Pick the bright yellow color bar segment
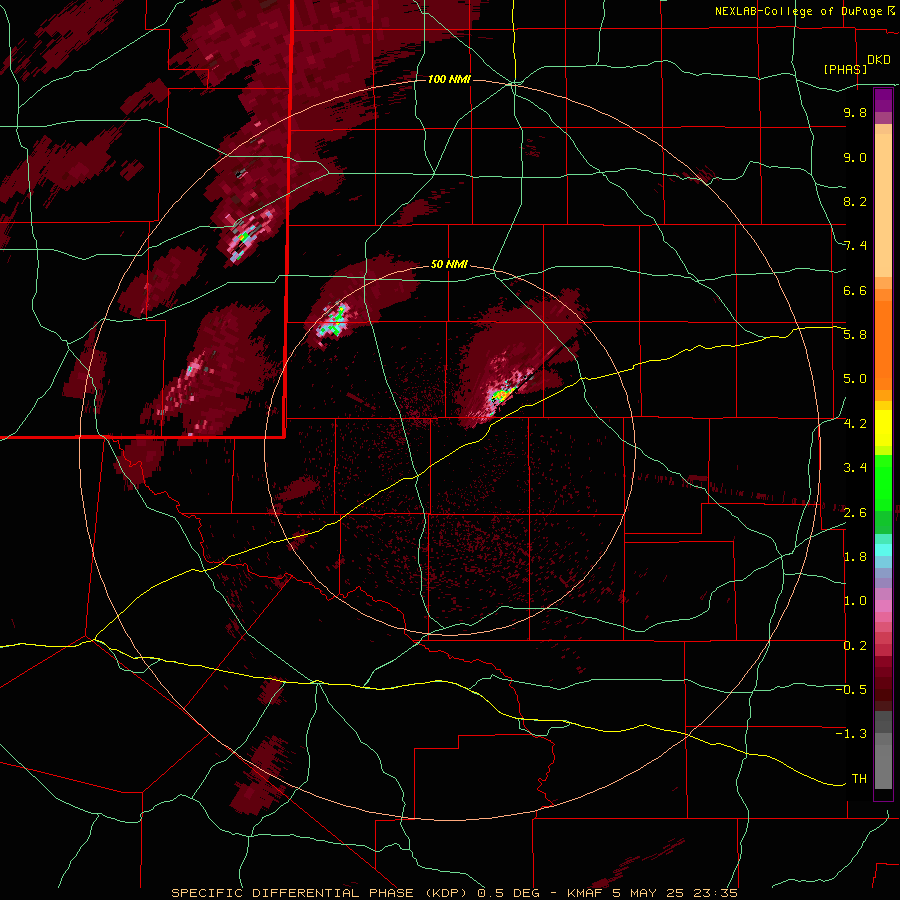Image resolution: width=900 pixels, height=900 pixels. click(883, 428)
